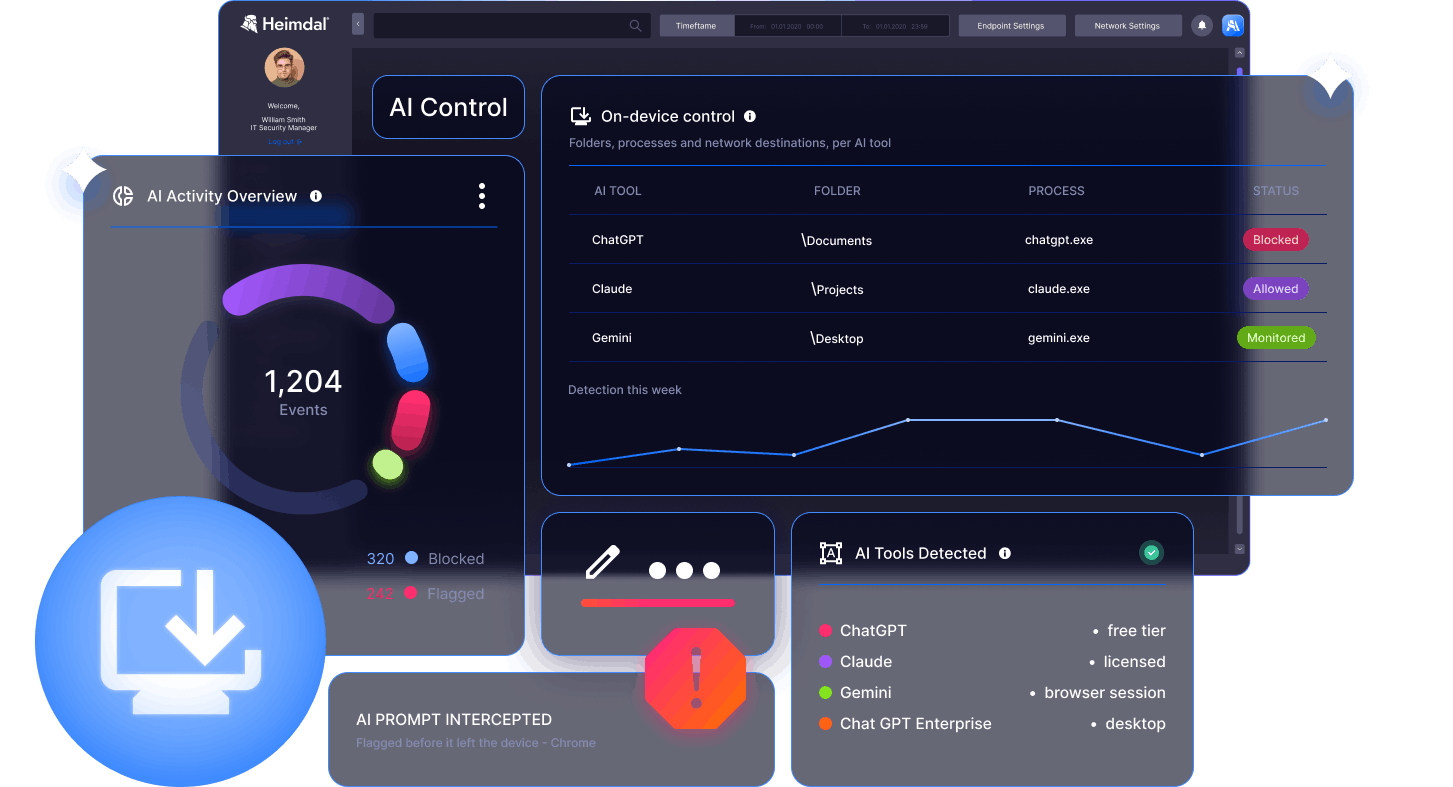Sort by the STATUS column

pyautogui.click(x=1276, y=191)
